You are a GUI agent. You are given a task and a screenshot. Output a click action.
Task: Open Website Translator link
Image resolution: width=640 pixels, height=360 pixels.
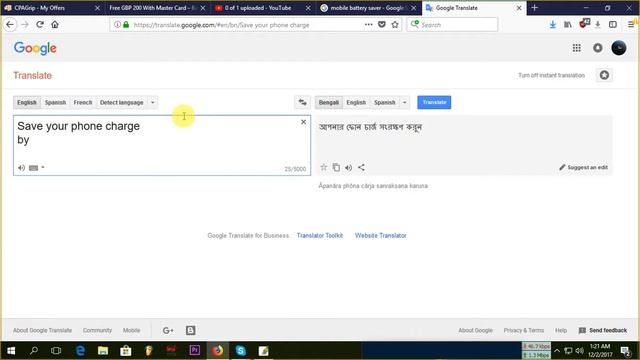click(x=380, y=236)
